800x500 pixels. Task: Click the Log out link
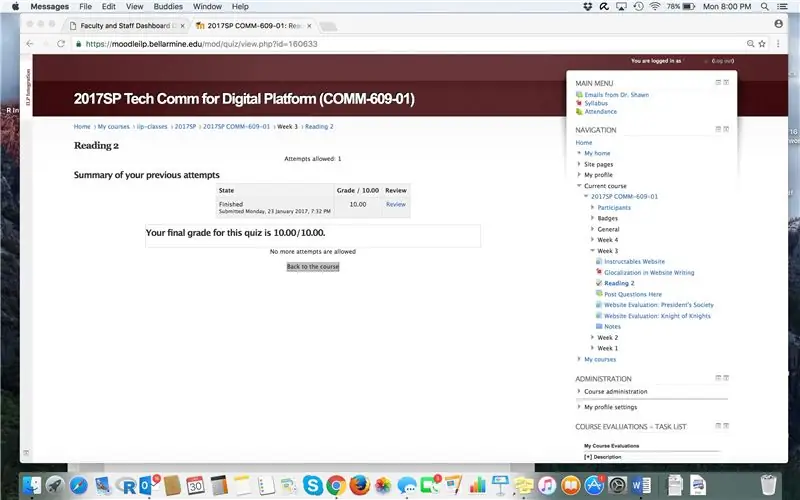click(723, 61)
